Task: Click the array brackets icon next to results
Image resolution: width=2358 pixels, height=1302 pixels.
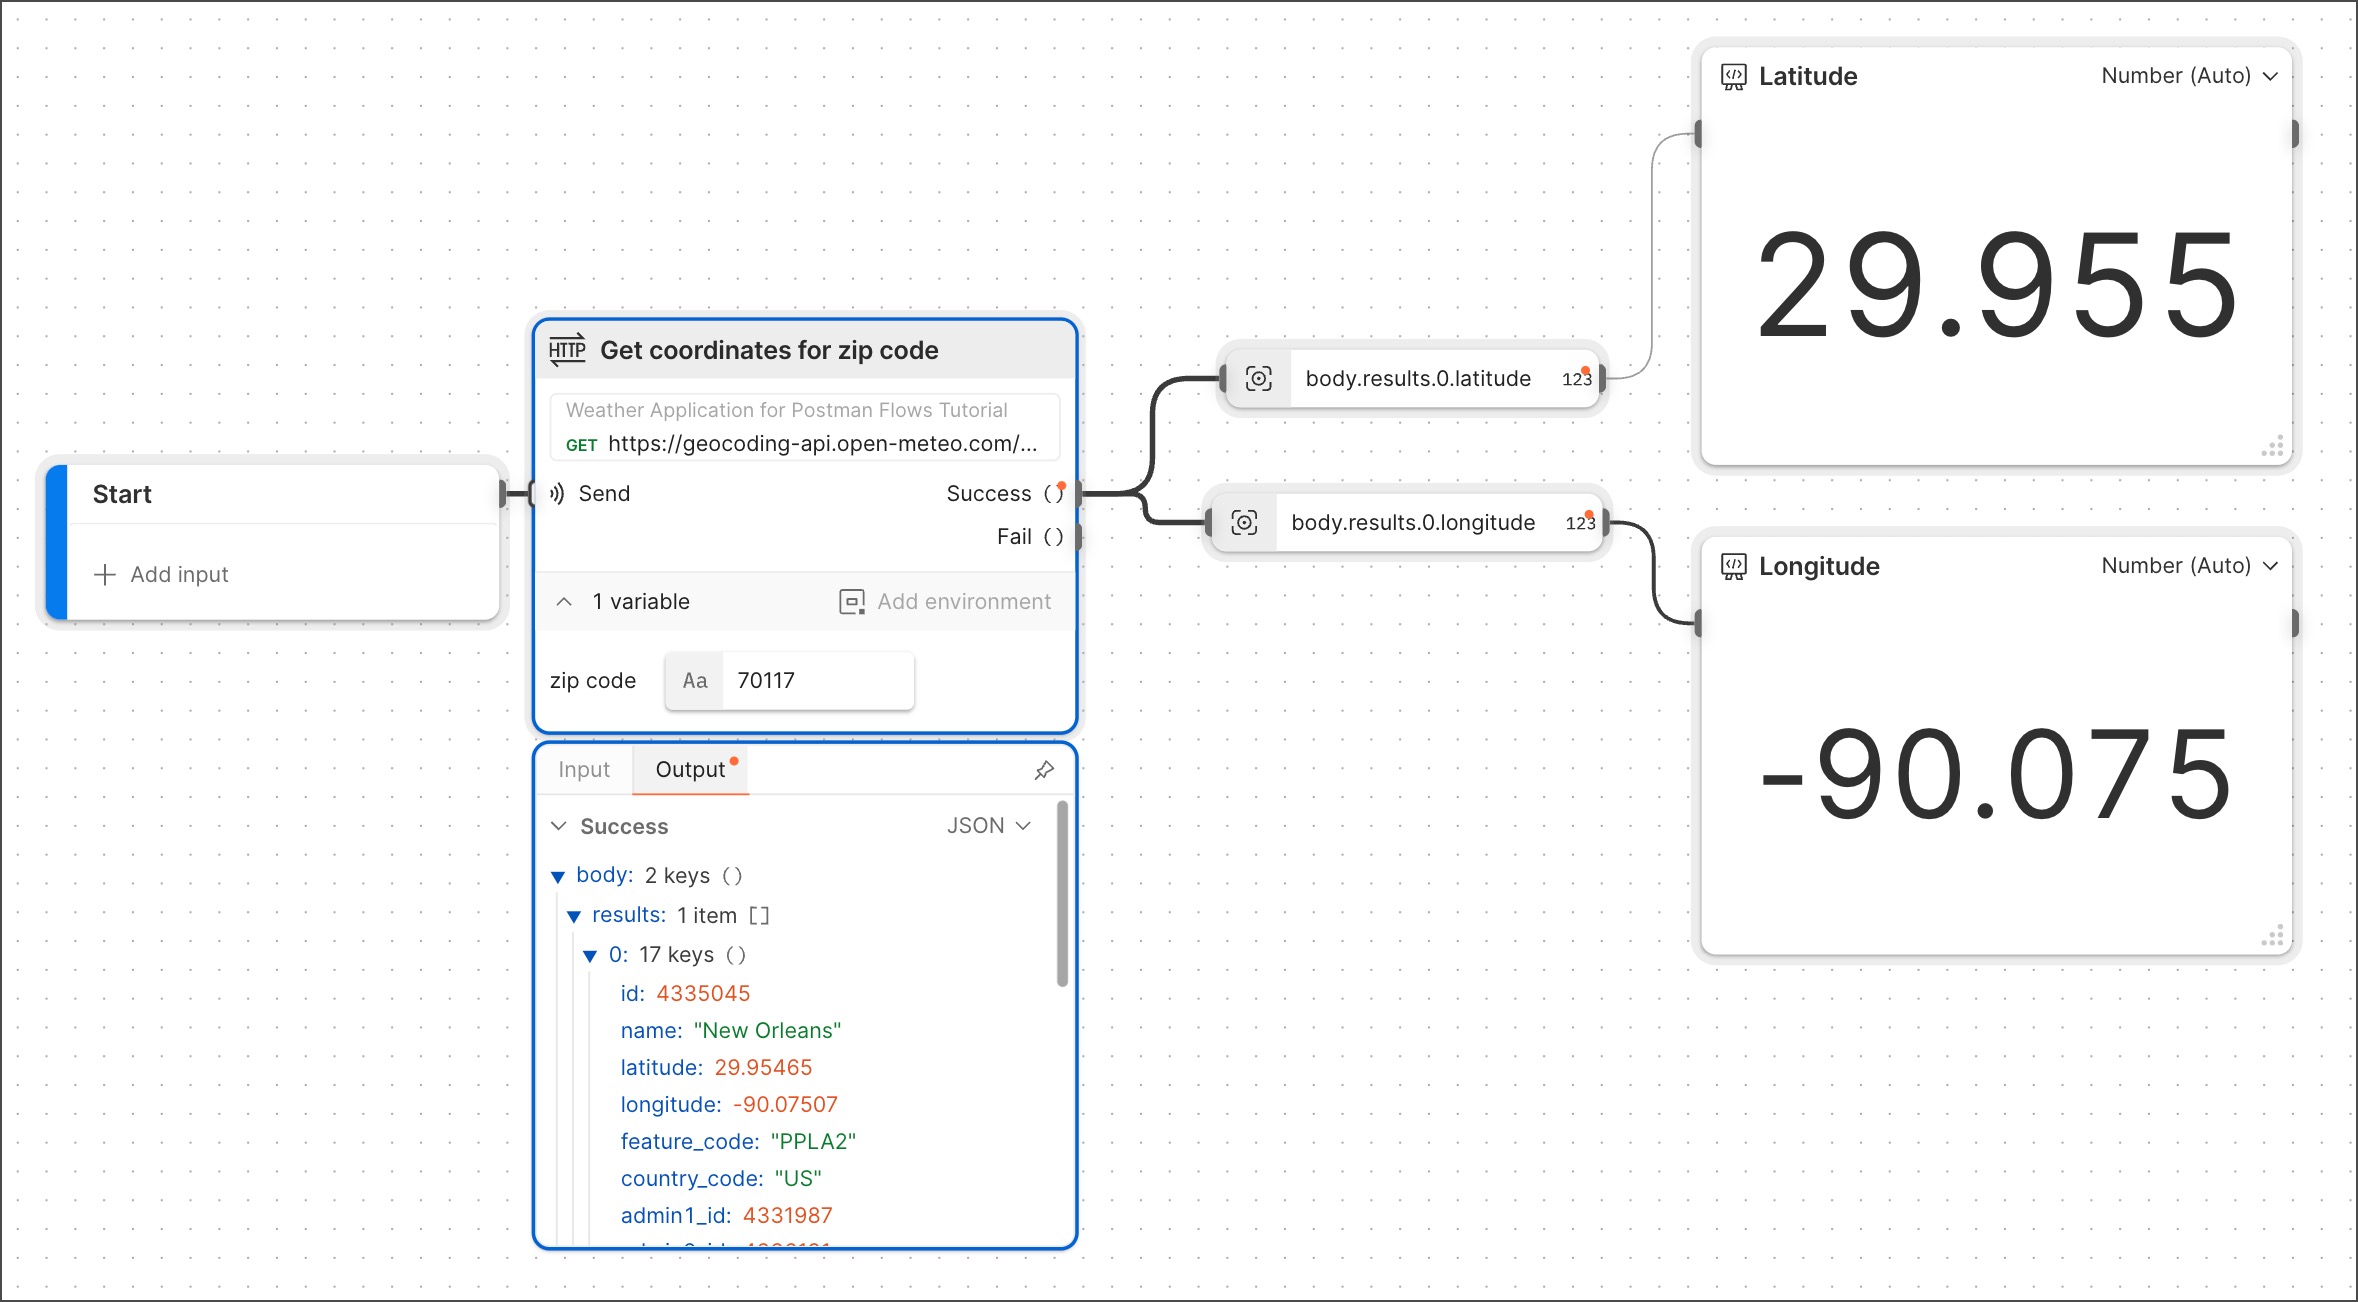Action: tap(759, 915)
